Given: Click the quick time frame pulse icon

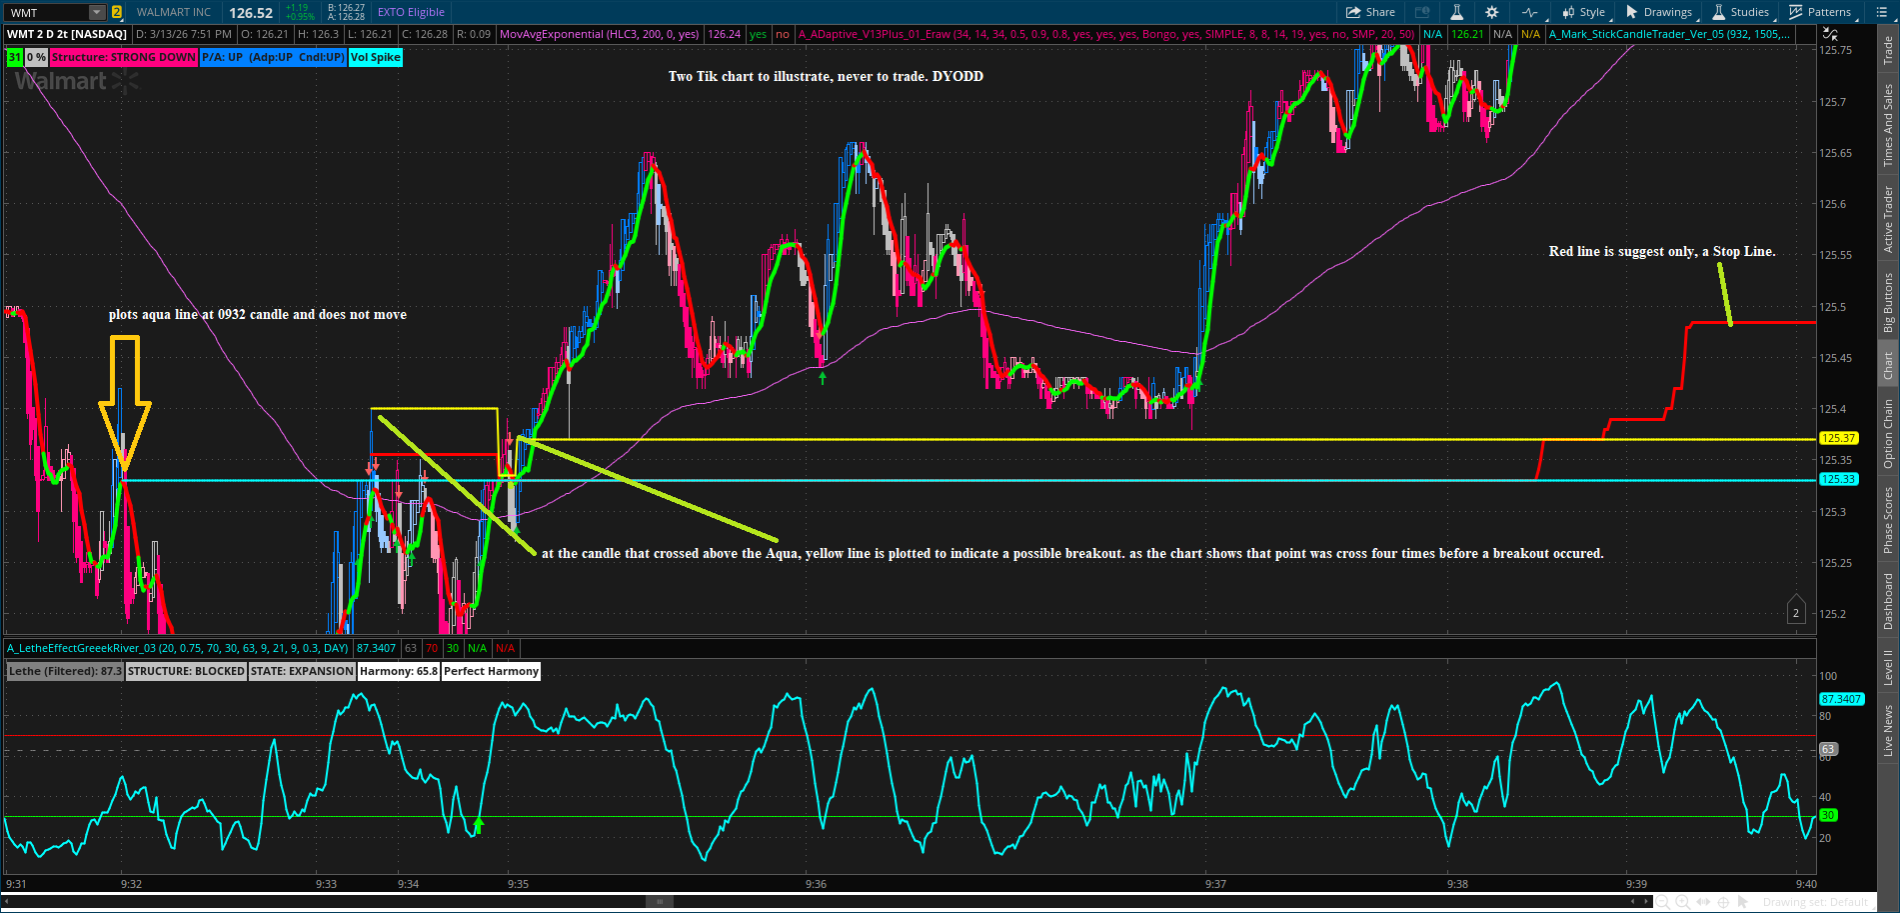Looking at the screenshot, I should [x=1529, y=12].
